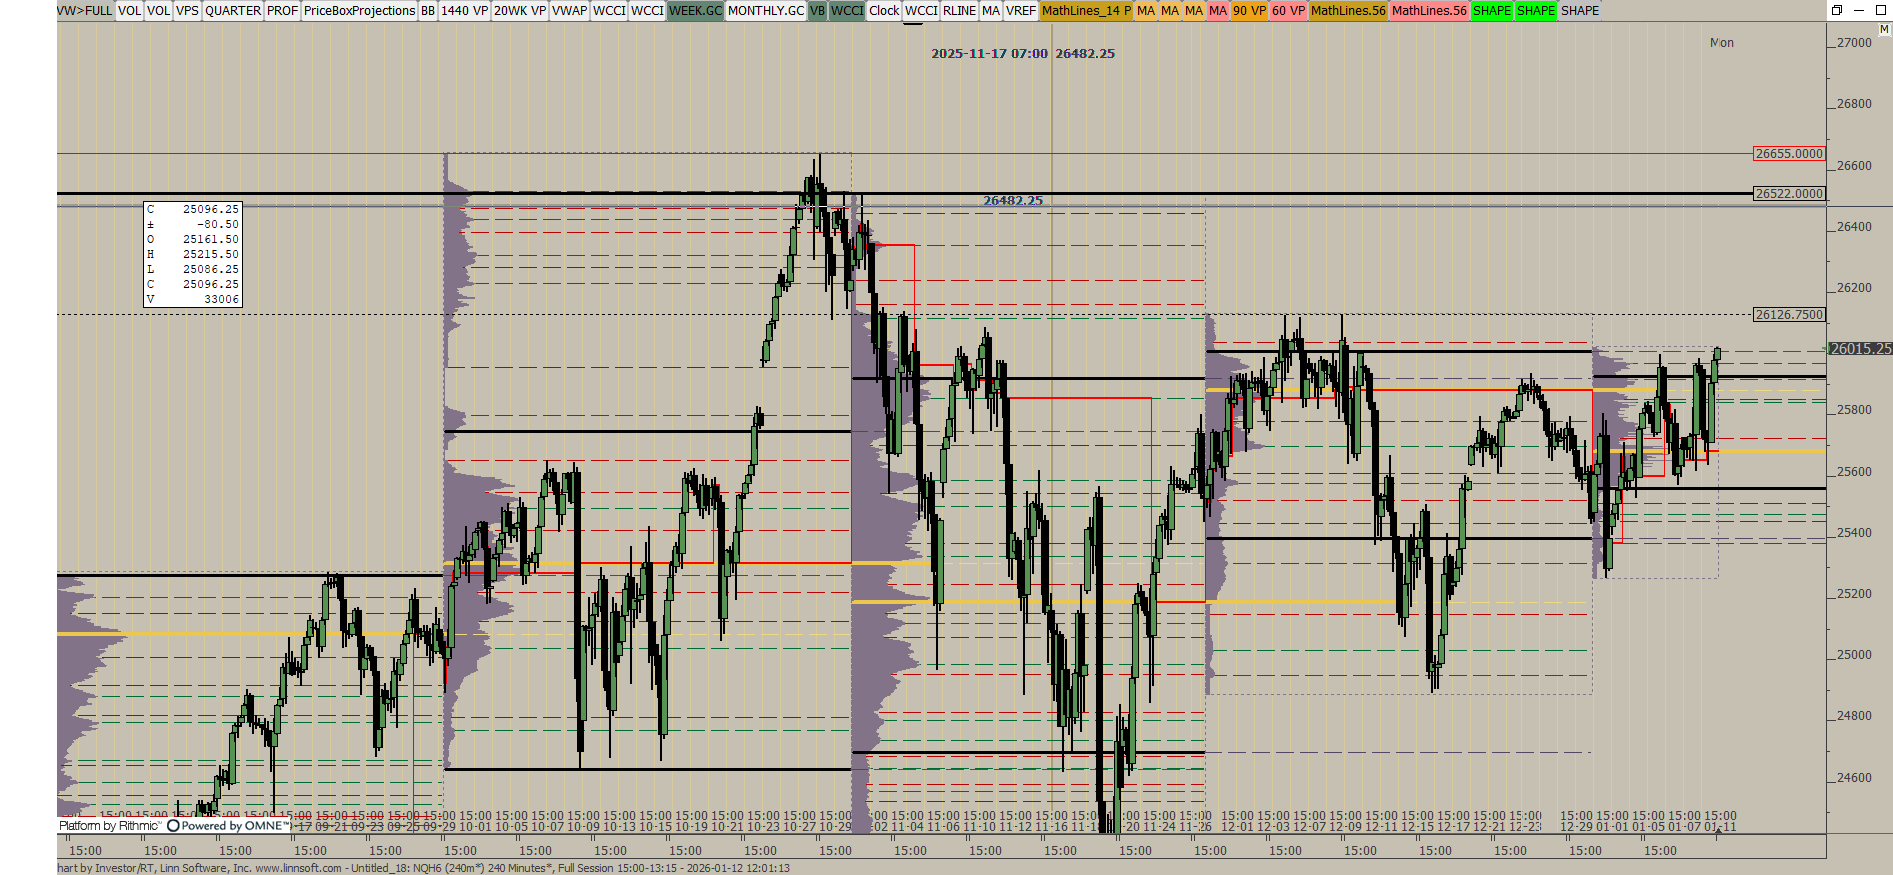Click the pink MA button
This screenshot has height=875, width=1893.
pos(1217,10)
